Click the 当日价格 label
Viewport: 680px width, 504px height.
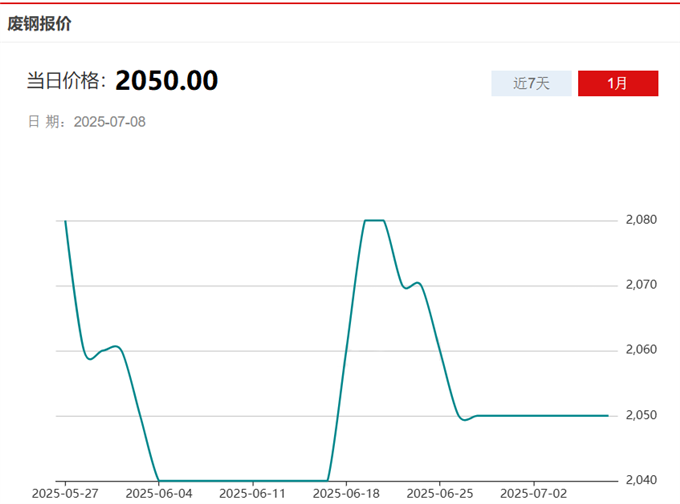[66, 82]
